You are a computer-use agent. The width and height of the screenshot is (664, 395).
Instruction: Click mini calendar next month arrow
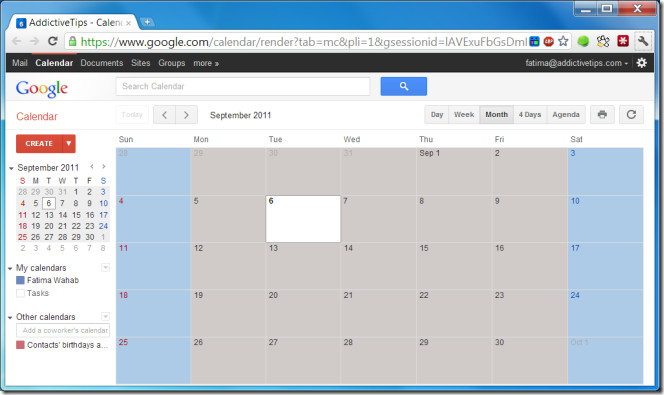point(104,166)
